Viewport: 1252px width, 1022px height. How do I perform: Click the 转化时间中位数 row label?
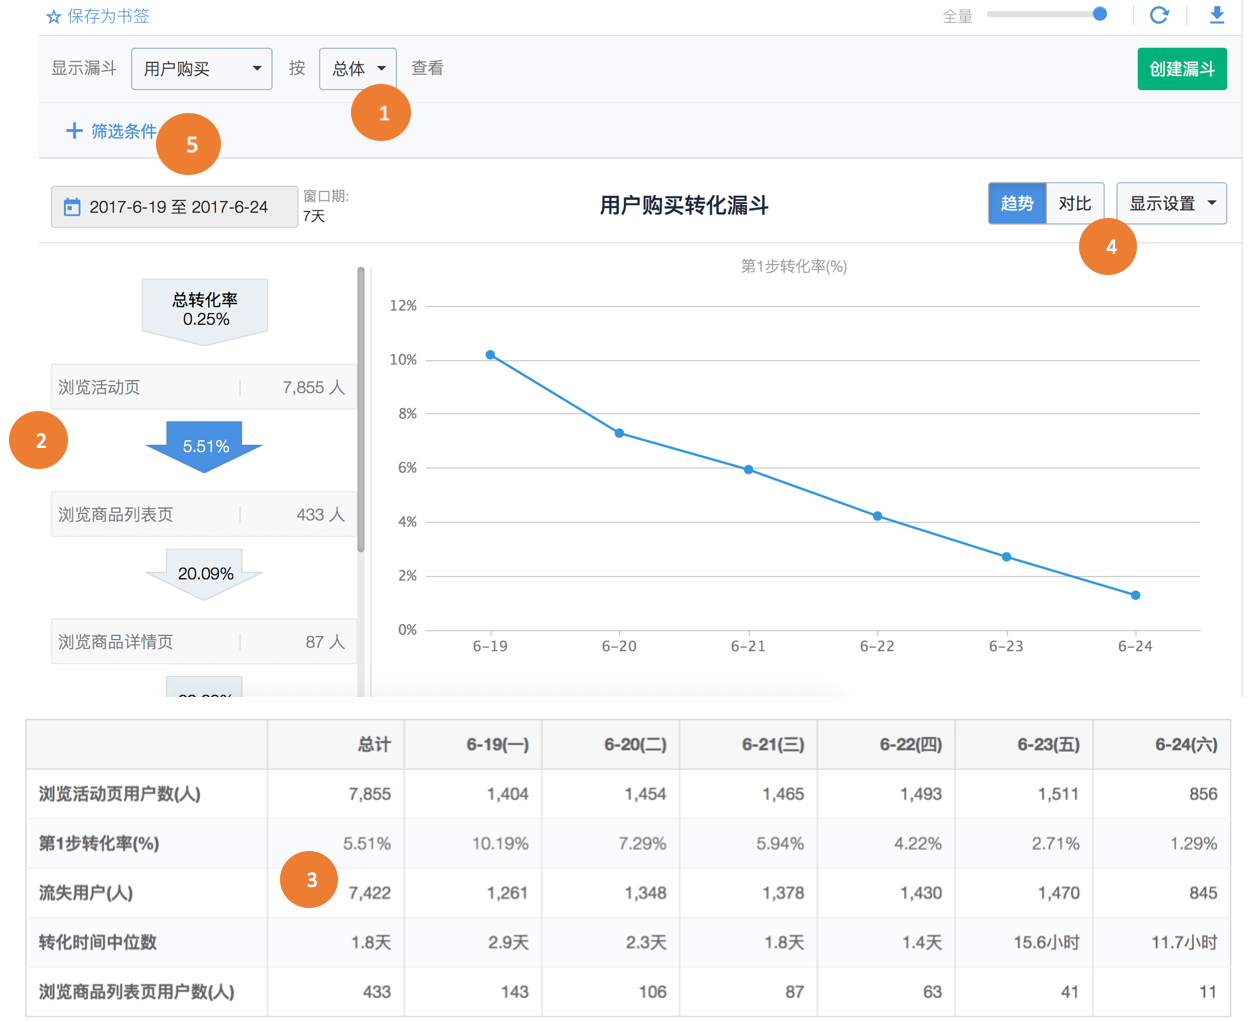tap(98, 942)
